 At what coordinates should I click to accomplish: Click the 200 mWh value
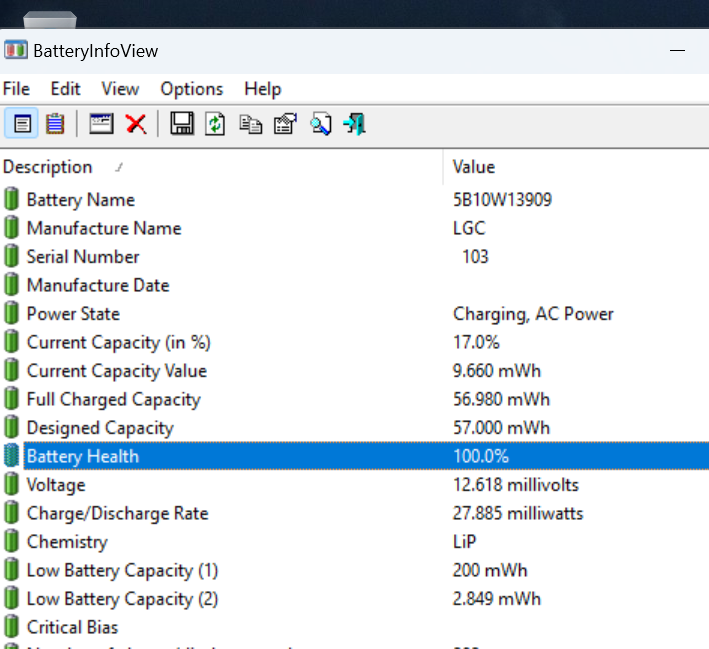pyautogui.click(x=490, y=570)
